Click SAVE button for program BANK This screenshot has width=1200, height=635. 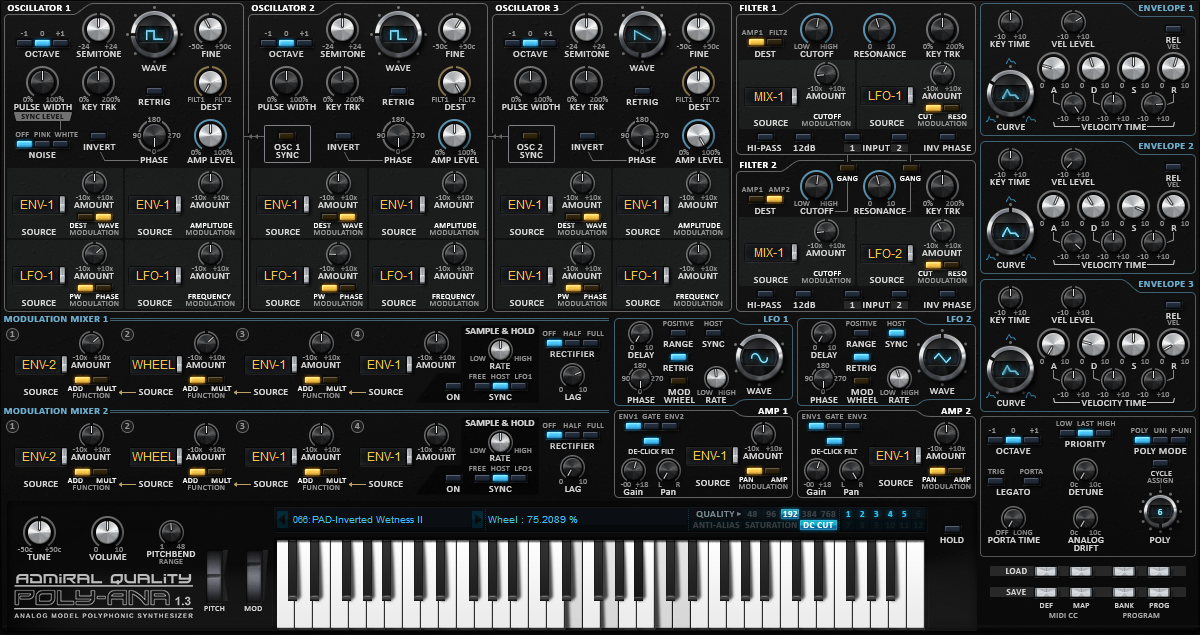1124,592
